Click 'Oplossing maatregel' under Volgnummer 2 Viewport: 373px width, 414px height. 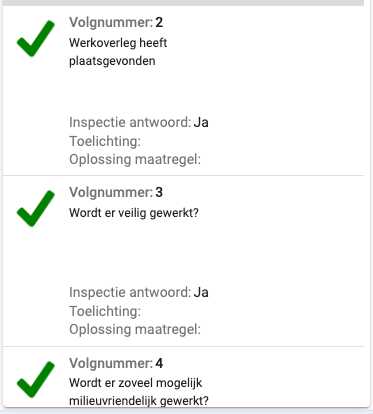135,159
